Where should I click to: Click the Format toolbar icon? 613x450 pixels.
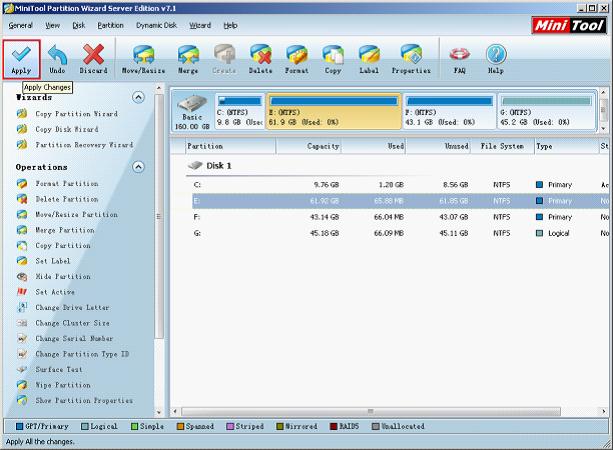296,54
